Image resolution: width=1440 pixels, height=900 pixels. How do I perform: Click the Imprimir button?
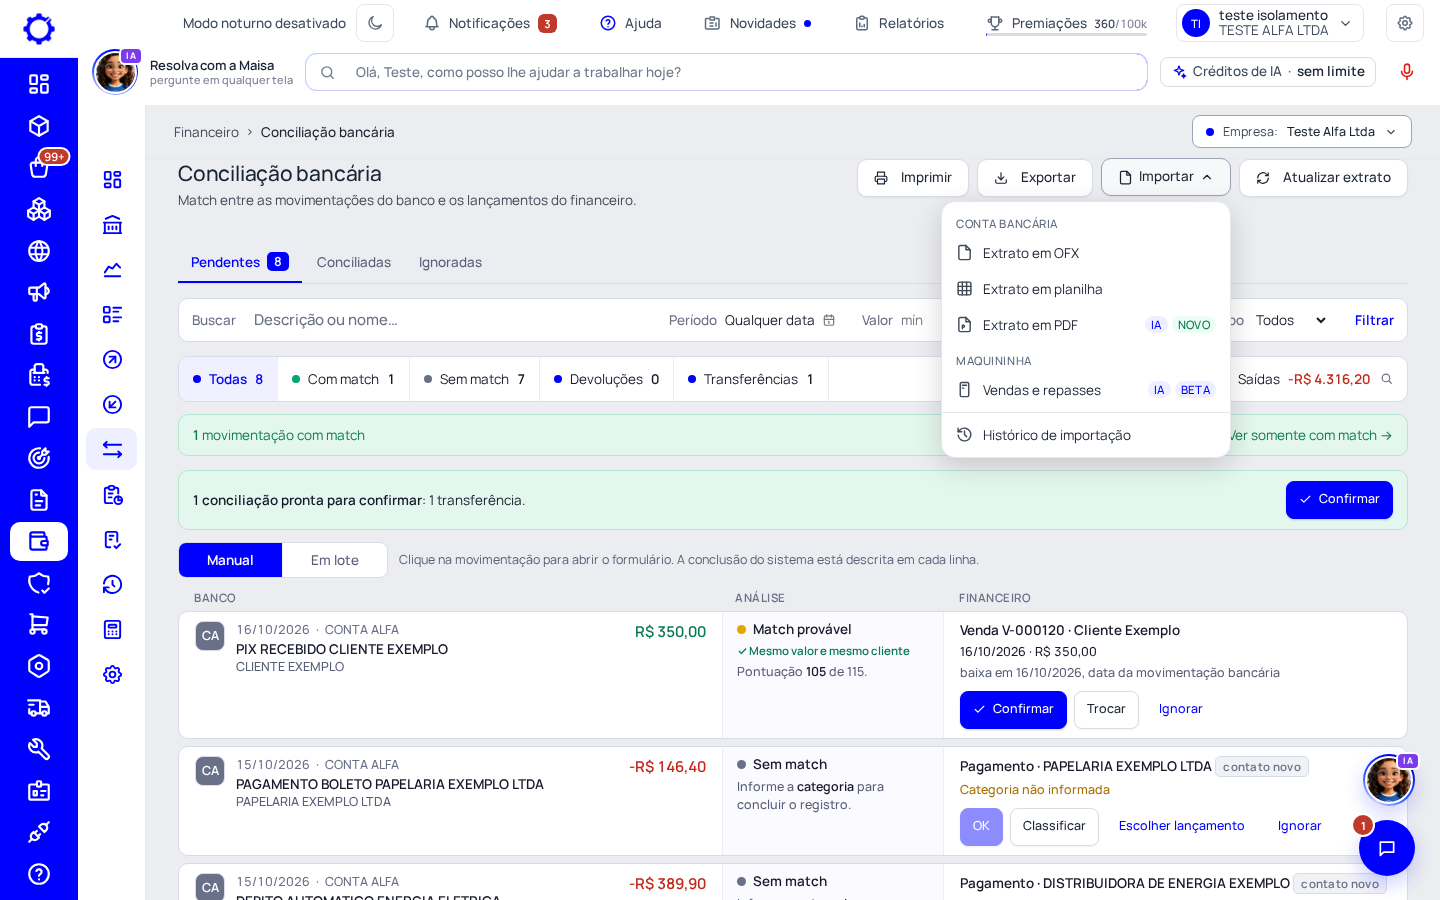(x=913, y=178)
